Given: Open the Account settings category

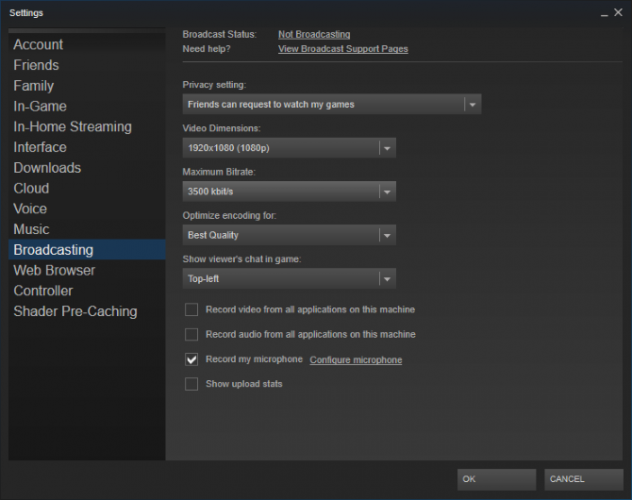Looking at the screenshot, I should click(87, 44).
